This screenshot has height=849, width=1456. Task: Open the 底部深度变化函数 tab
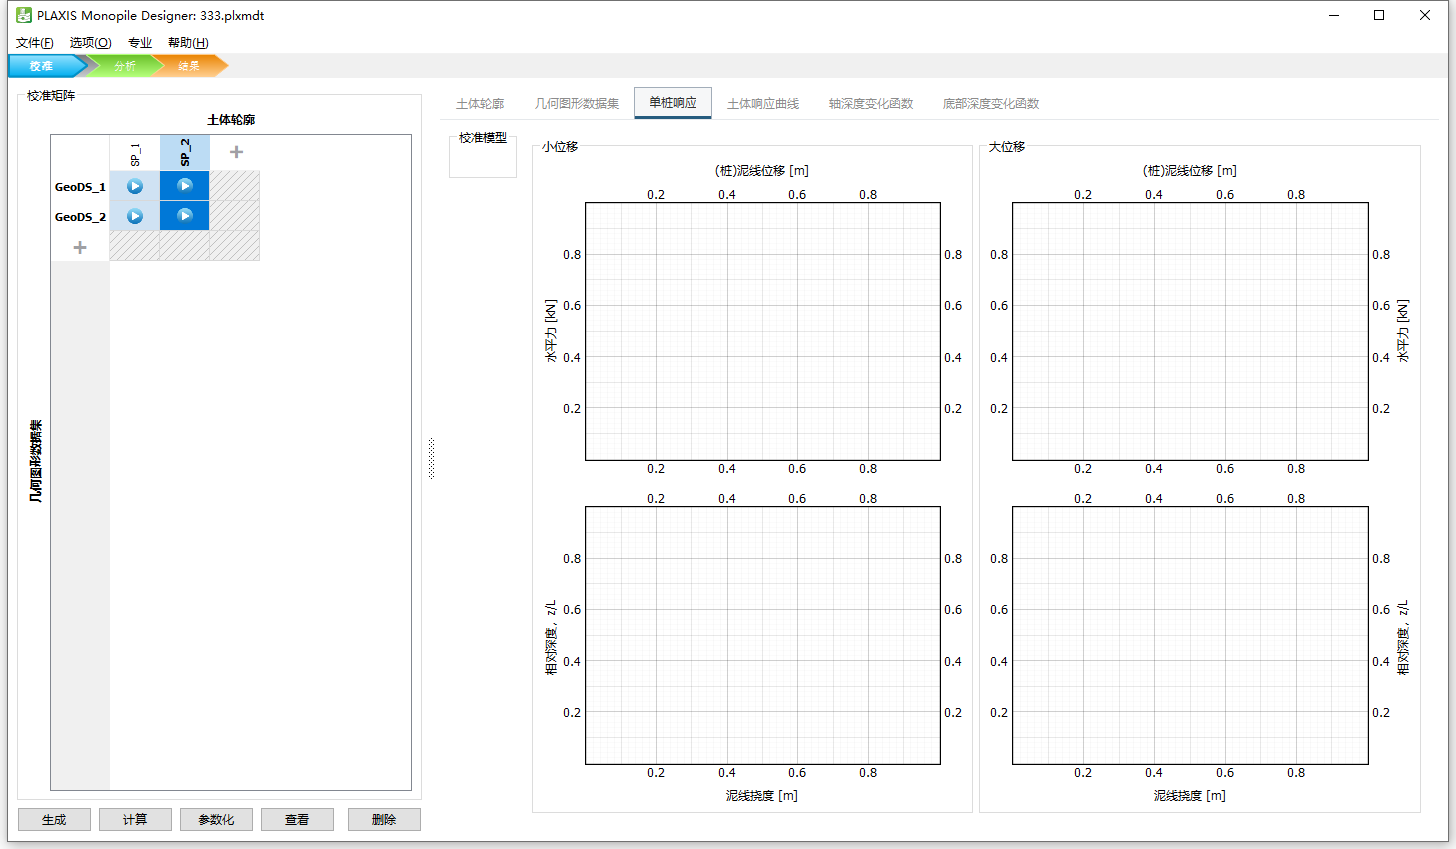[991, 104]
